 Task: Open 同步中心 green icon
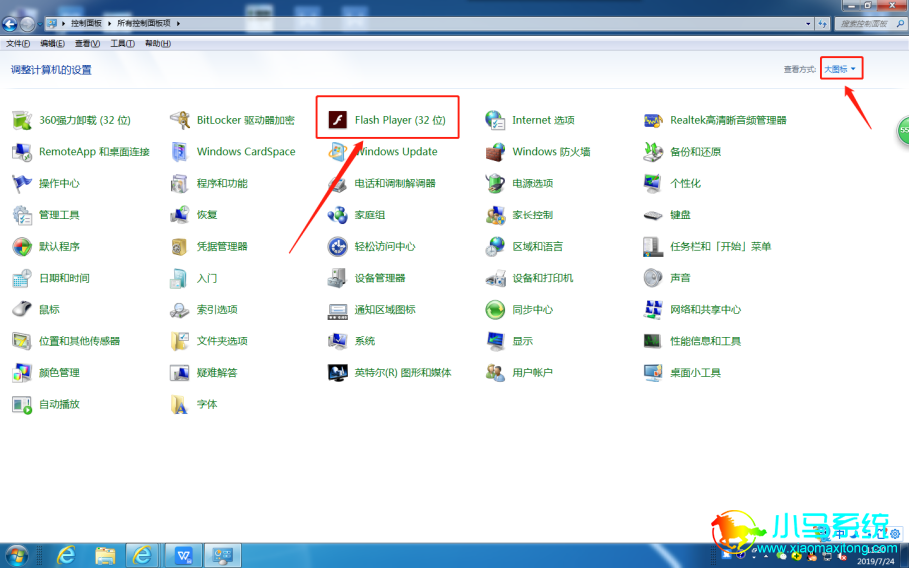pos(495,310)
